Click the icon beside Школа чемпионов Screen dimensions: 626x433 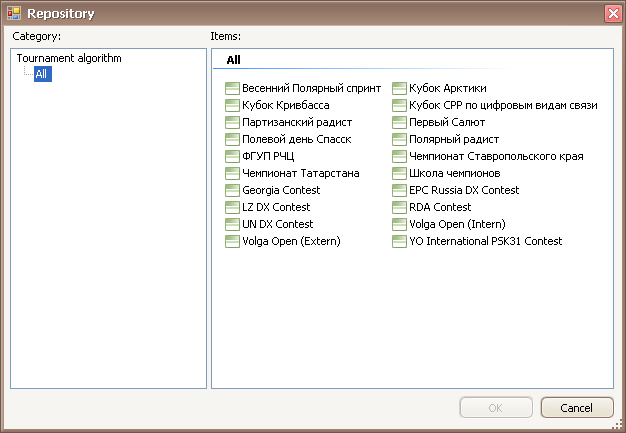400,173
